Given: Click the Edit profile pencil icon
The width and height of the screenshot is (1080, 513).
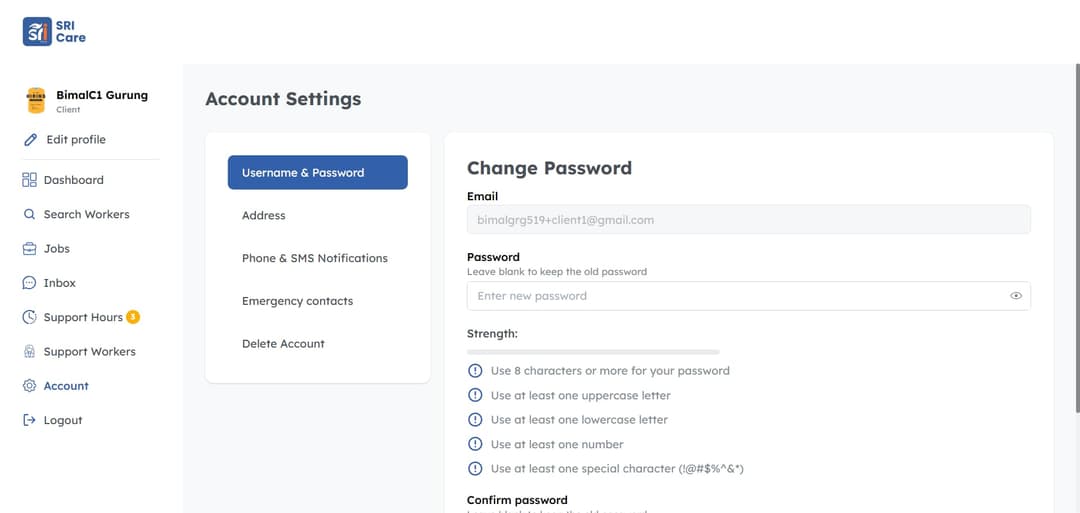Looking at the screenshot, I should [30, 140].
